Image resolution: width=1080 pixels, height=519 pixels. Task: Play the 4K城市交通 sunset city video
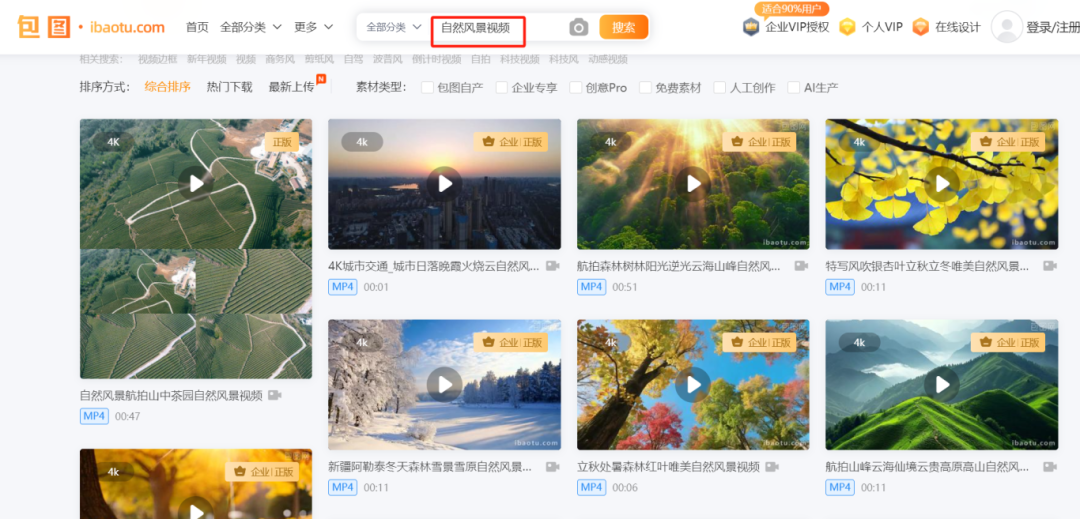[x=444, y=184]
